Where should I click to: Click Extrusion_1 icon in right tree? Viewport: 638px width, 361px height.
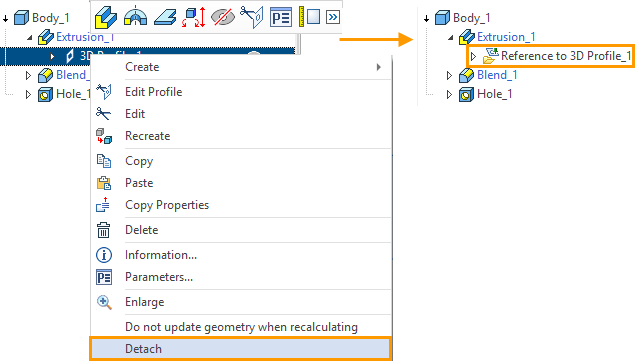pyautogui.click(x=467, y=37)
